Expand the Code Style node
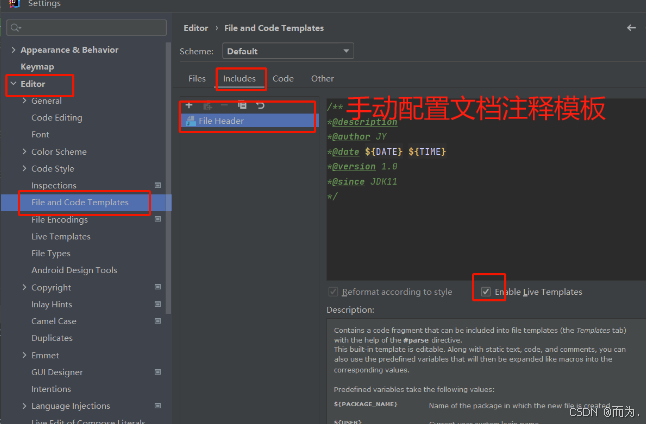Image resolution: width=646 pixels, height=424 pixels. click(x=24, y=169)
